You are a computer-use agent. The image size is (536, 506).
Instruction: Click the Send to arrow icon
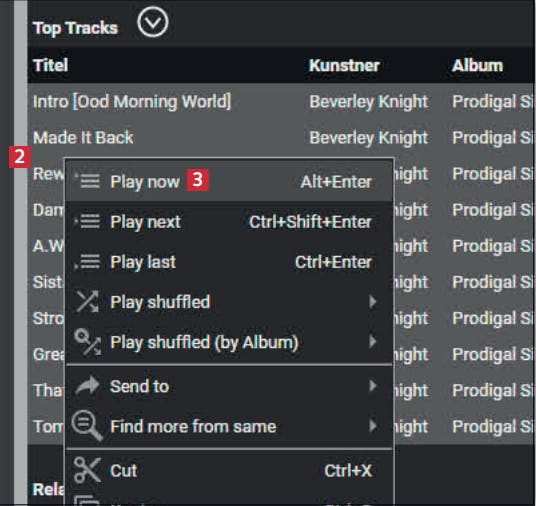(x=88, y=386)
